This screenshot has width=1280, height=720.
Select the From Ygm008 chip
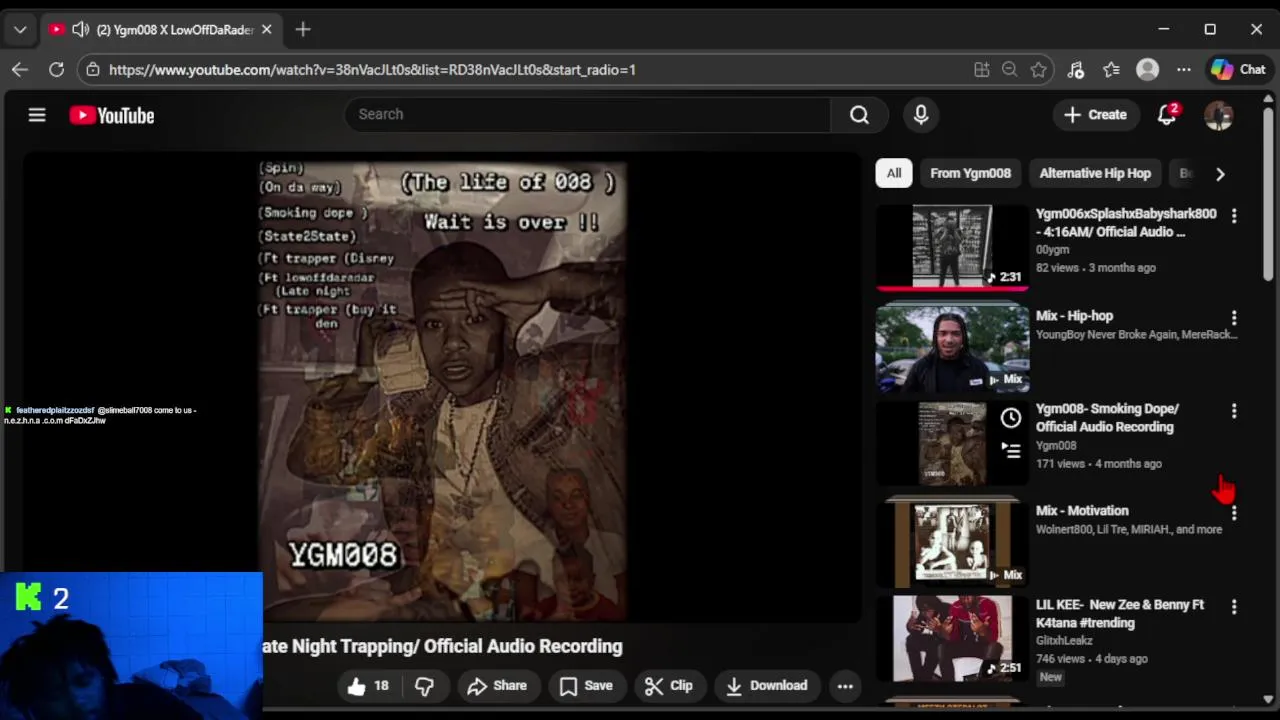[970, 173]
